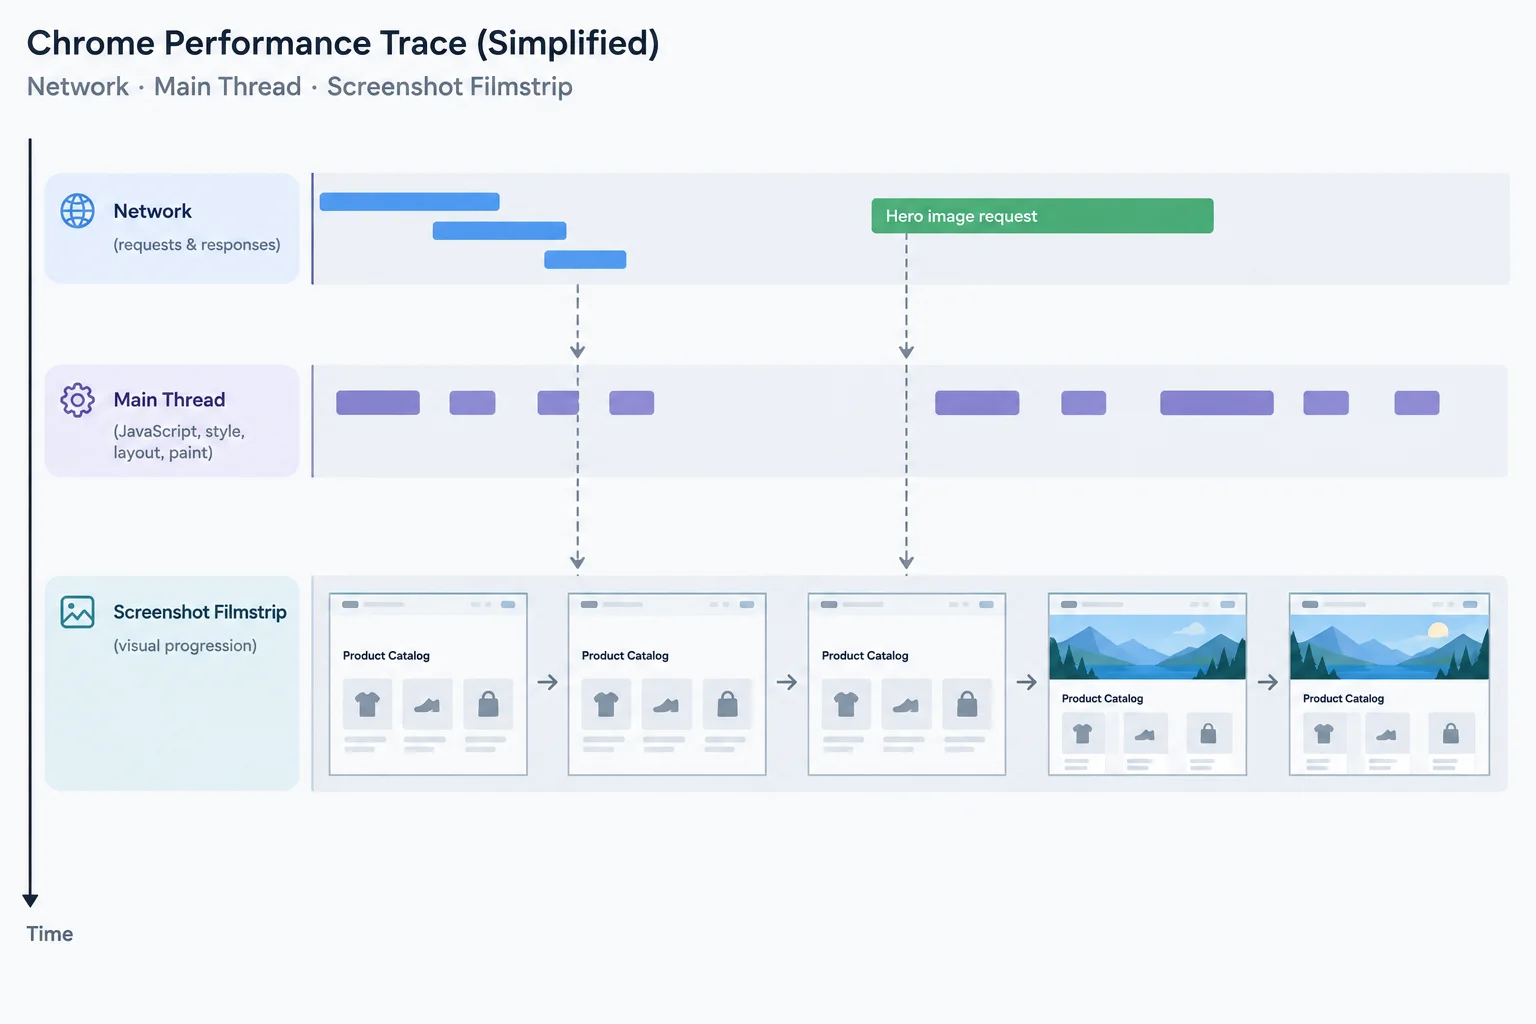Click the t-shirt icon in the last filmstrip frame

tap(1324, 734)
